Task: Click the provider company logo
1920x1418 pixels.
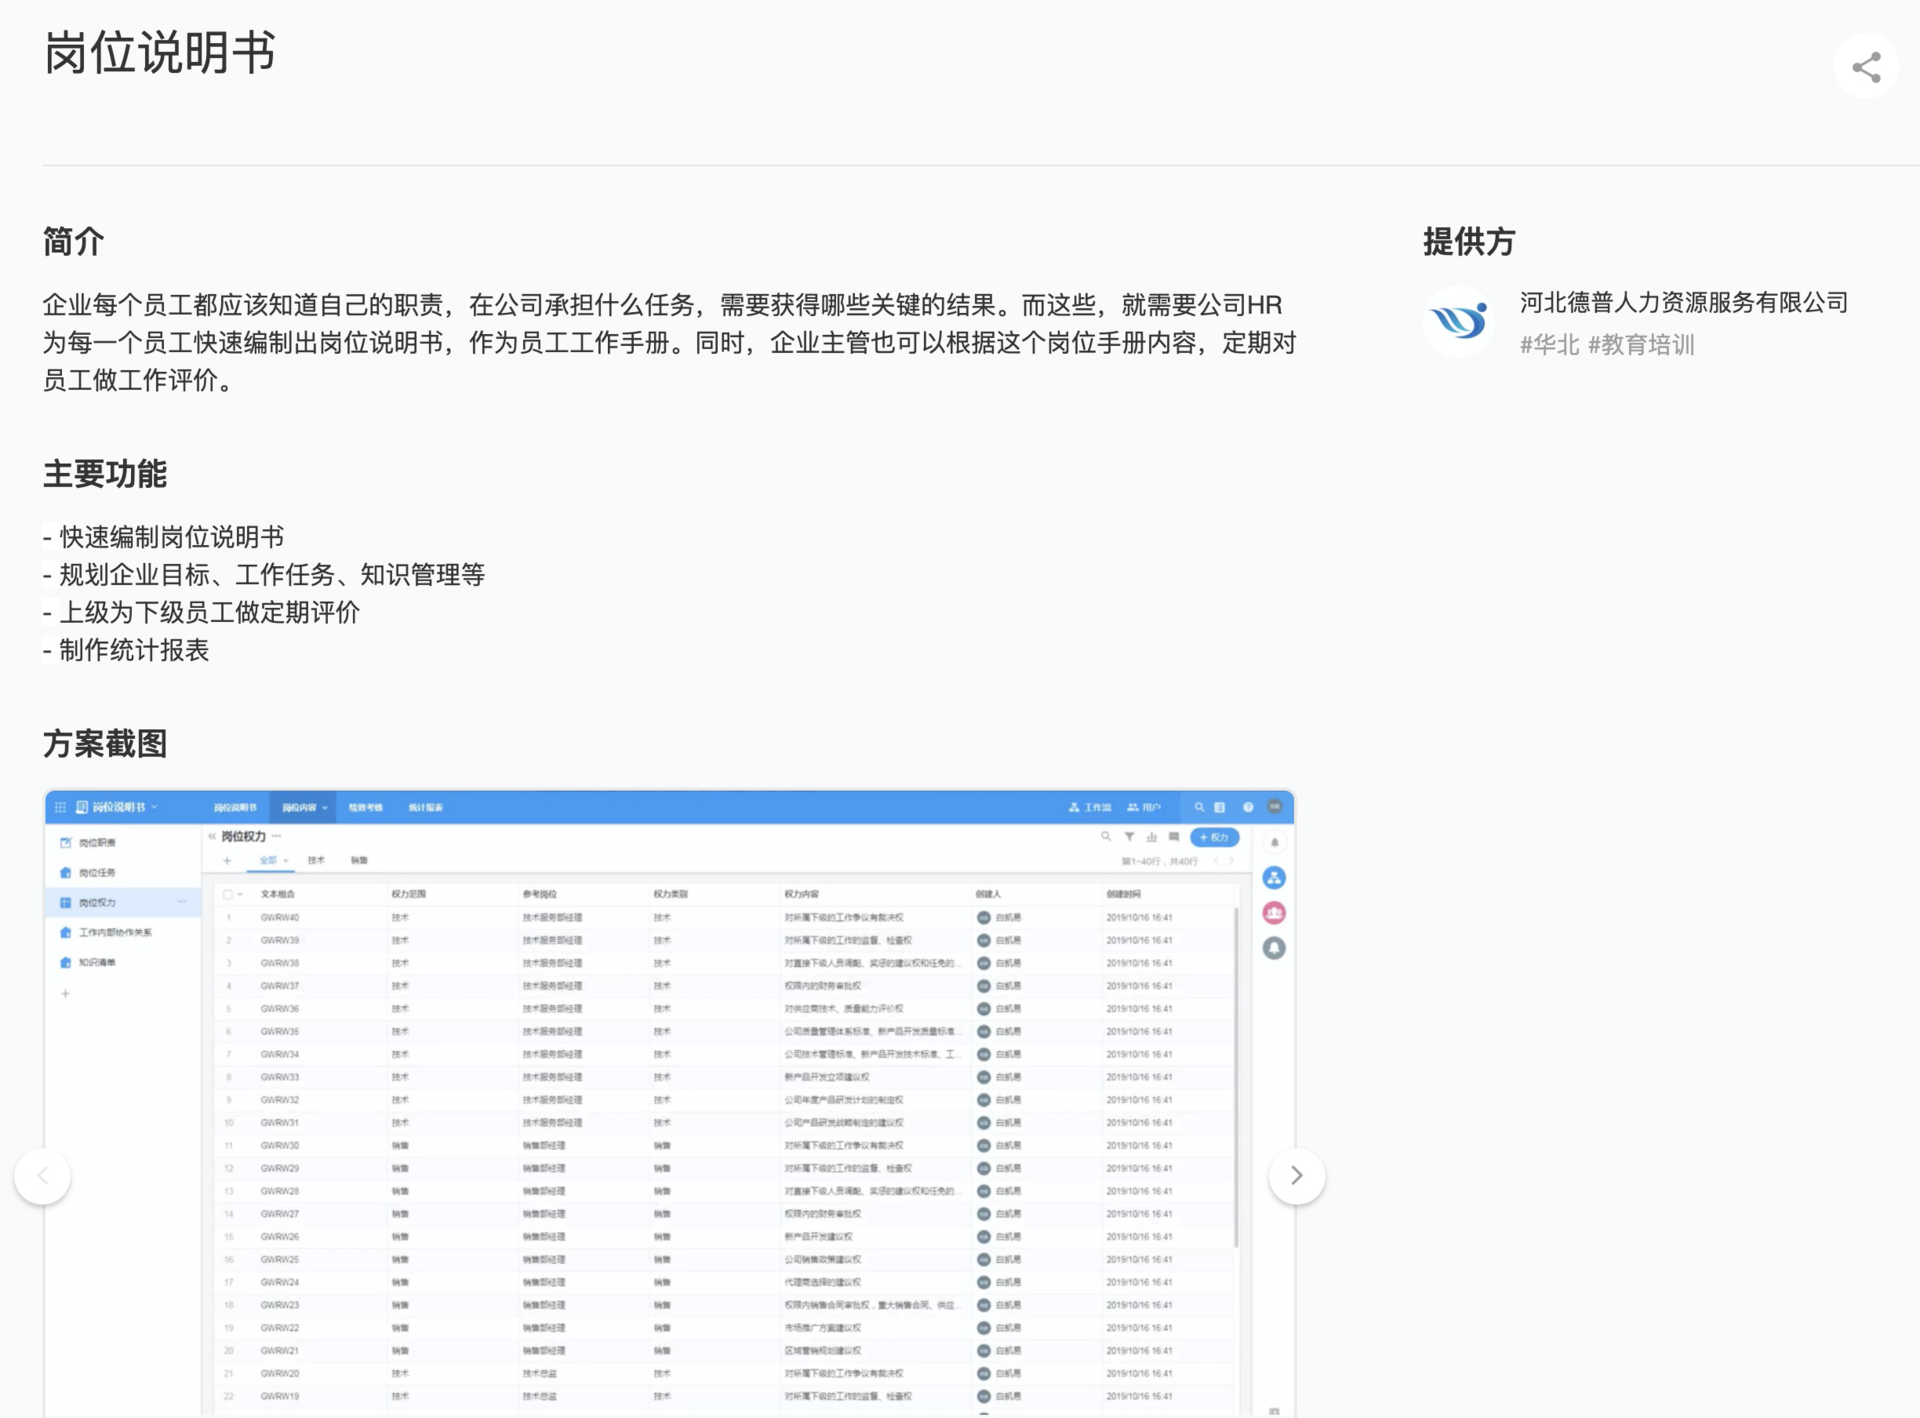Action: (1458, 322)
